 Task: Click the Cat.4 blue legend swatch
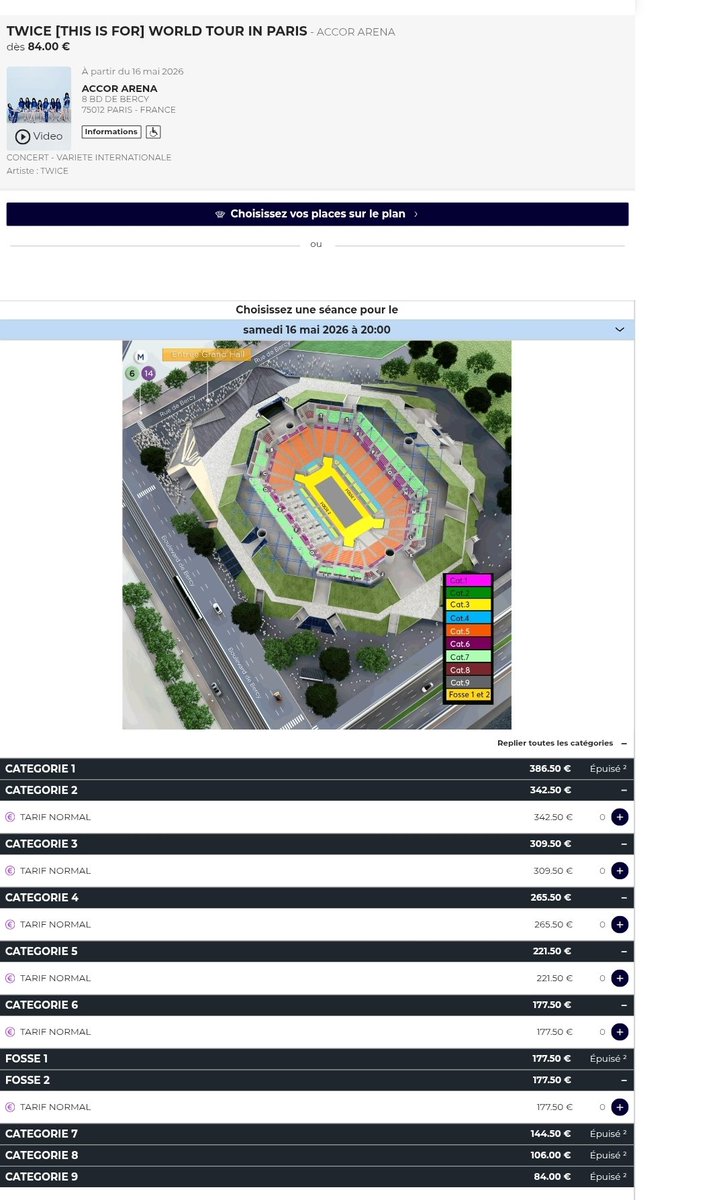coord(469,618)
